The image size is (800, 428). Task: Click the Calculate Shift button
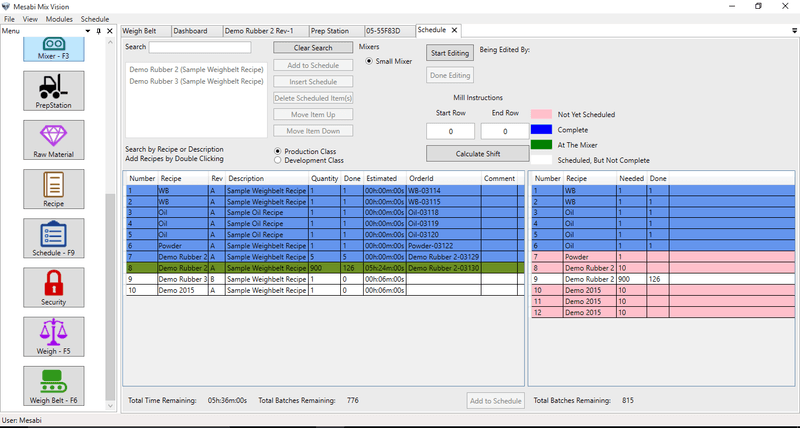(478, 154)
